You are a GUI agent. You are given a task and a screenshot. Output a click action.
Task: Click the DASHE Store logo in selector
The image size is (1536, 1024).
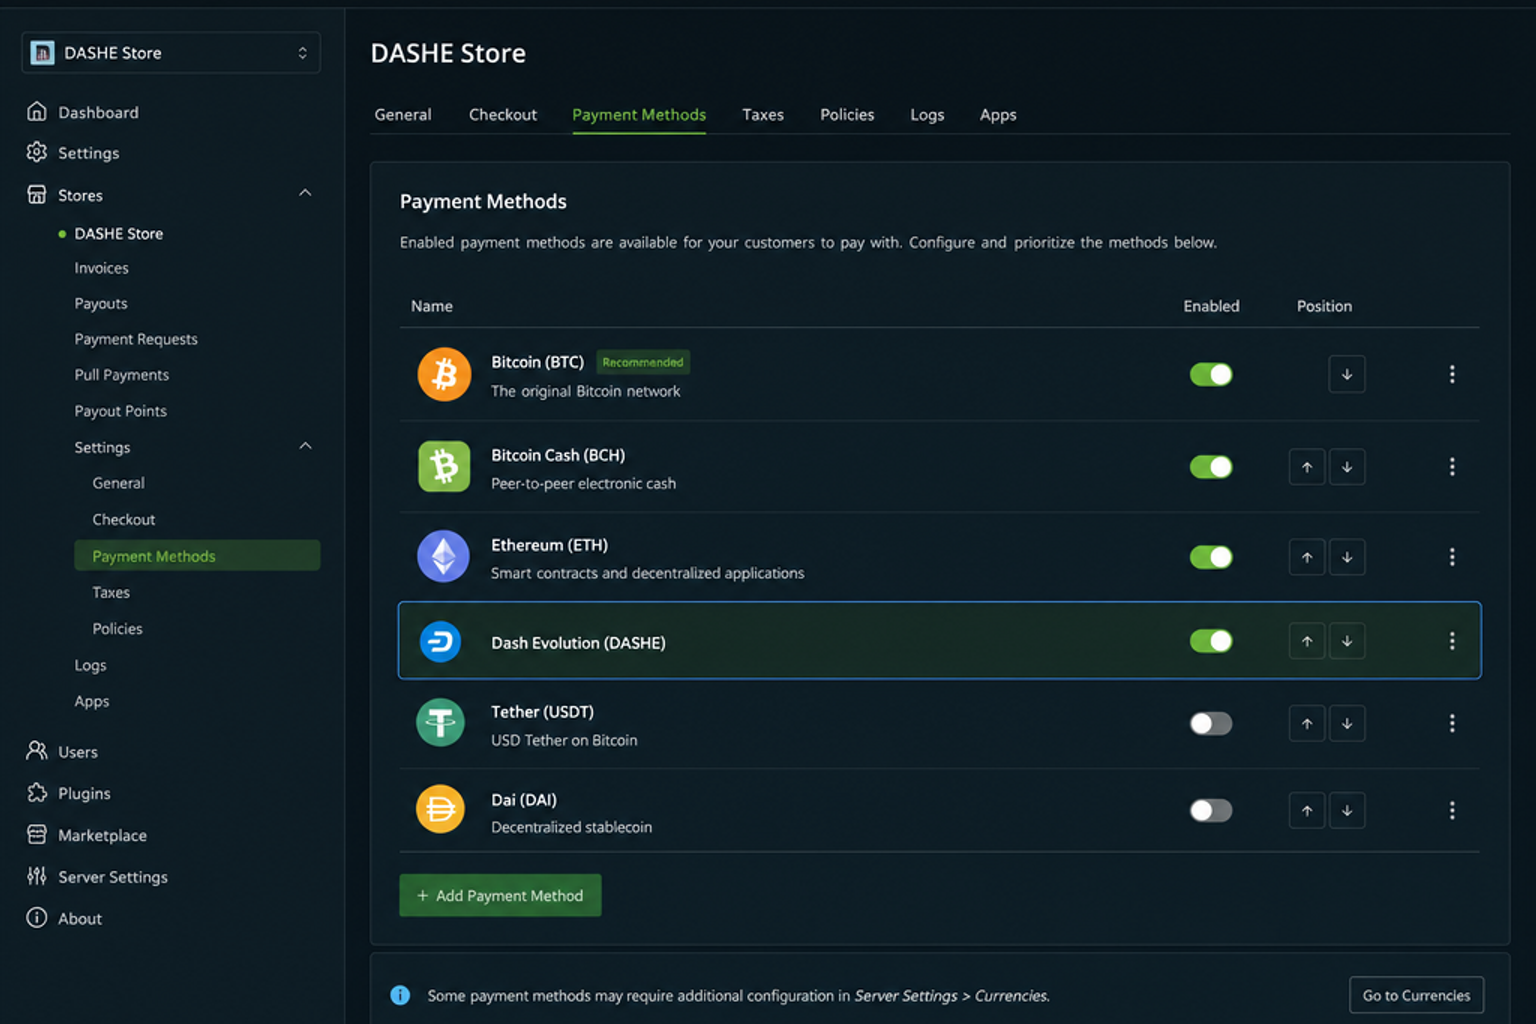42,53
